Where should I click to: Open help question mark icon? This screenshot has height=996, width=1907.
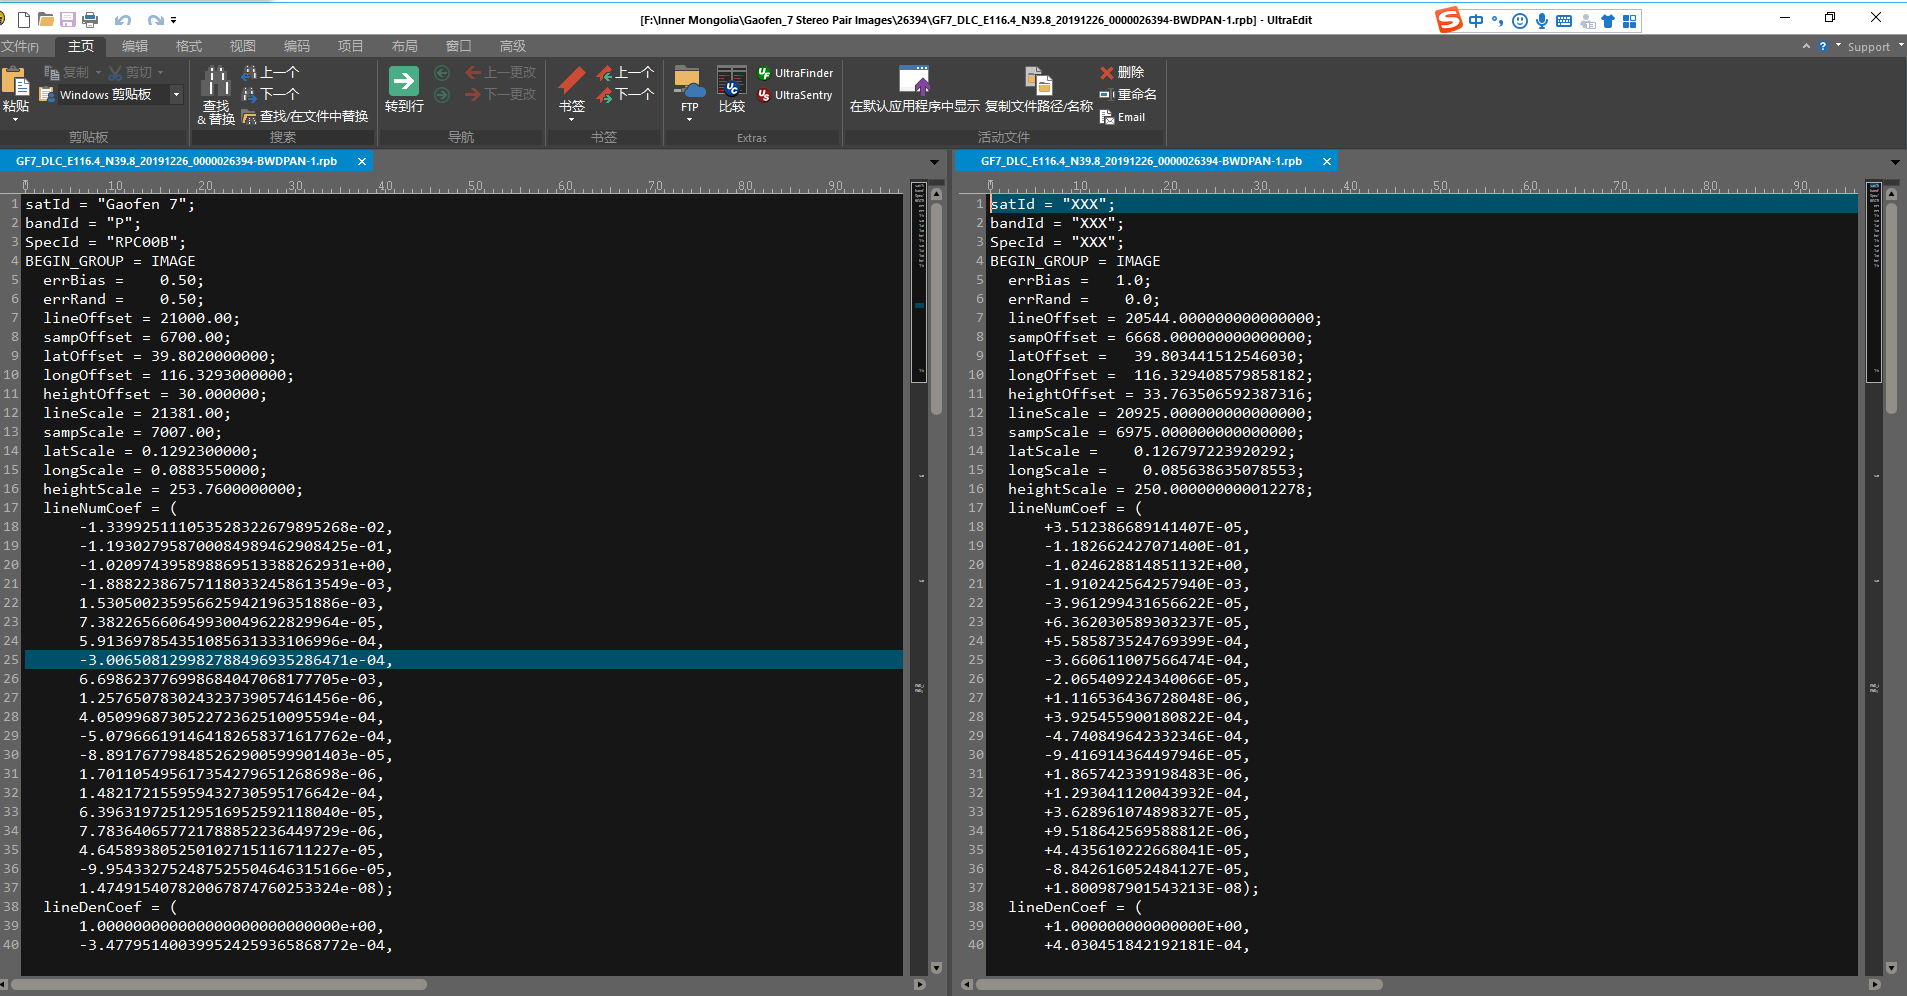coord(1822,46)
